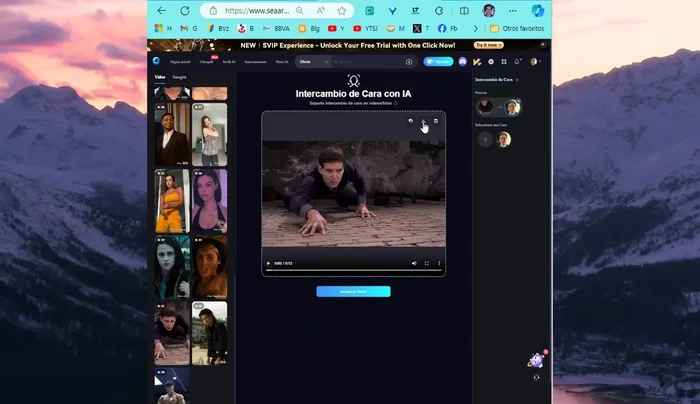This screenshot has height=404, width=700.
Task: Go to Página inicial nav item
Action: click(180, 62)
